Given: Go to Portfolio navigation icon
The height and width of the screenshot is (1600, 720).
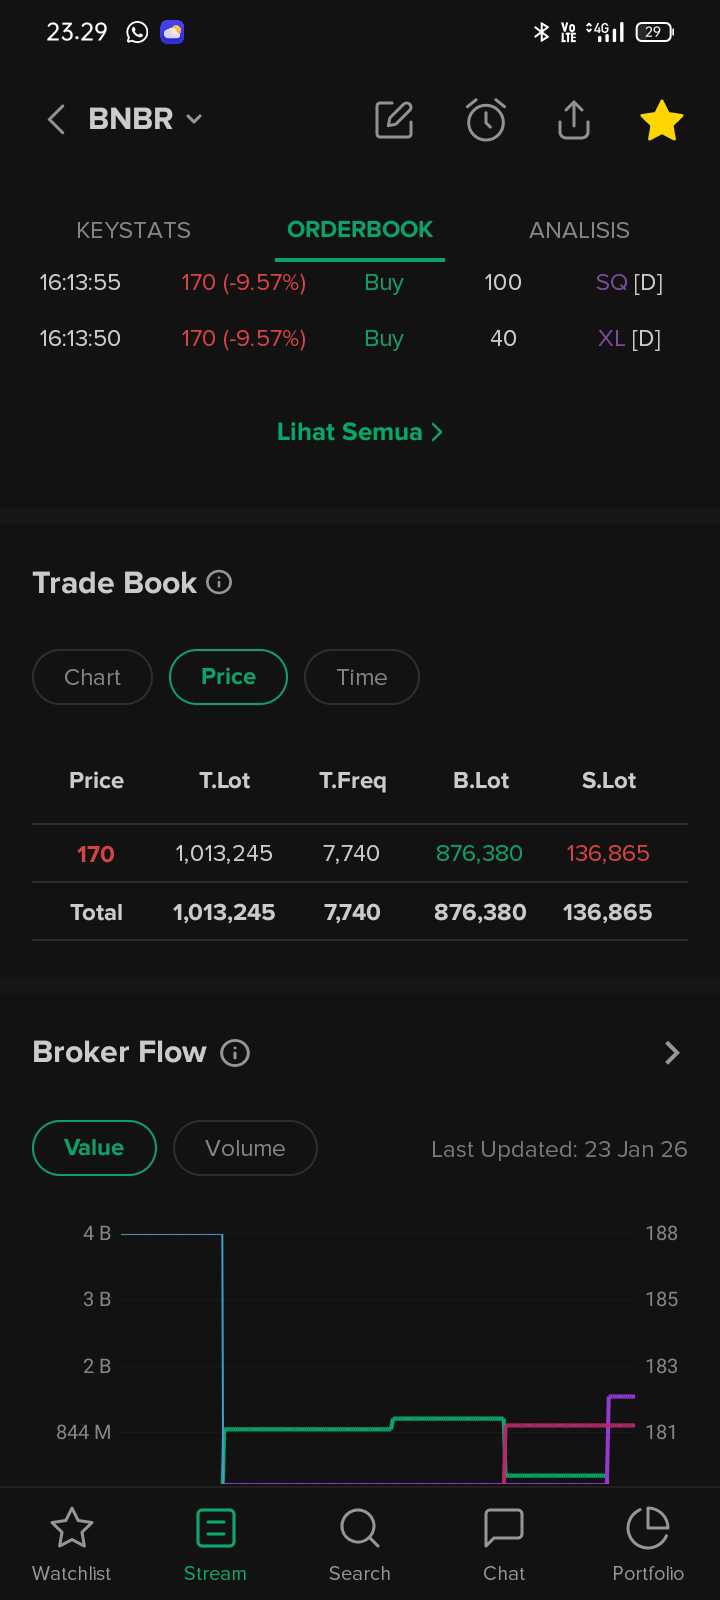Looking at the screenshot, I should pos(648,1545).
